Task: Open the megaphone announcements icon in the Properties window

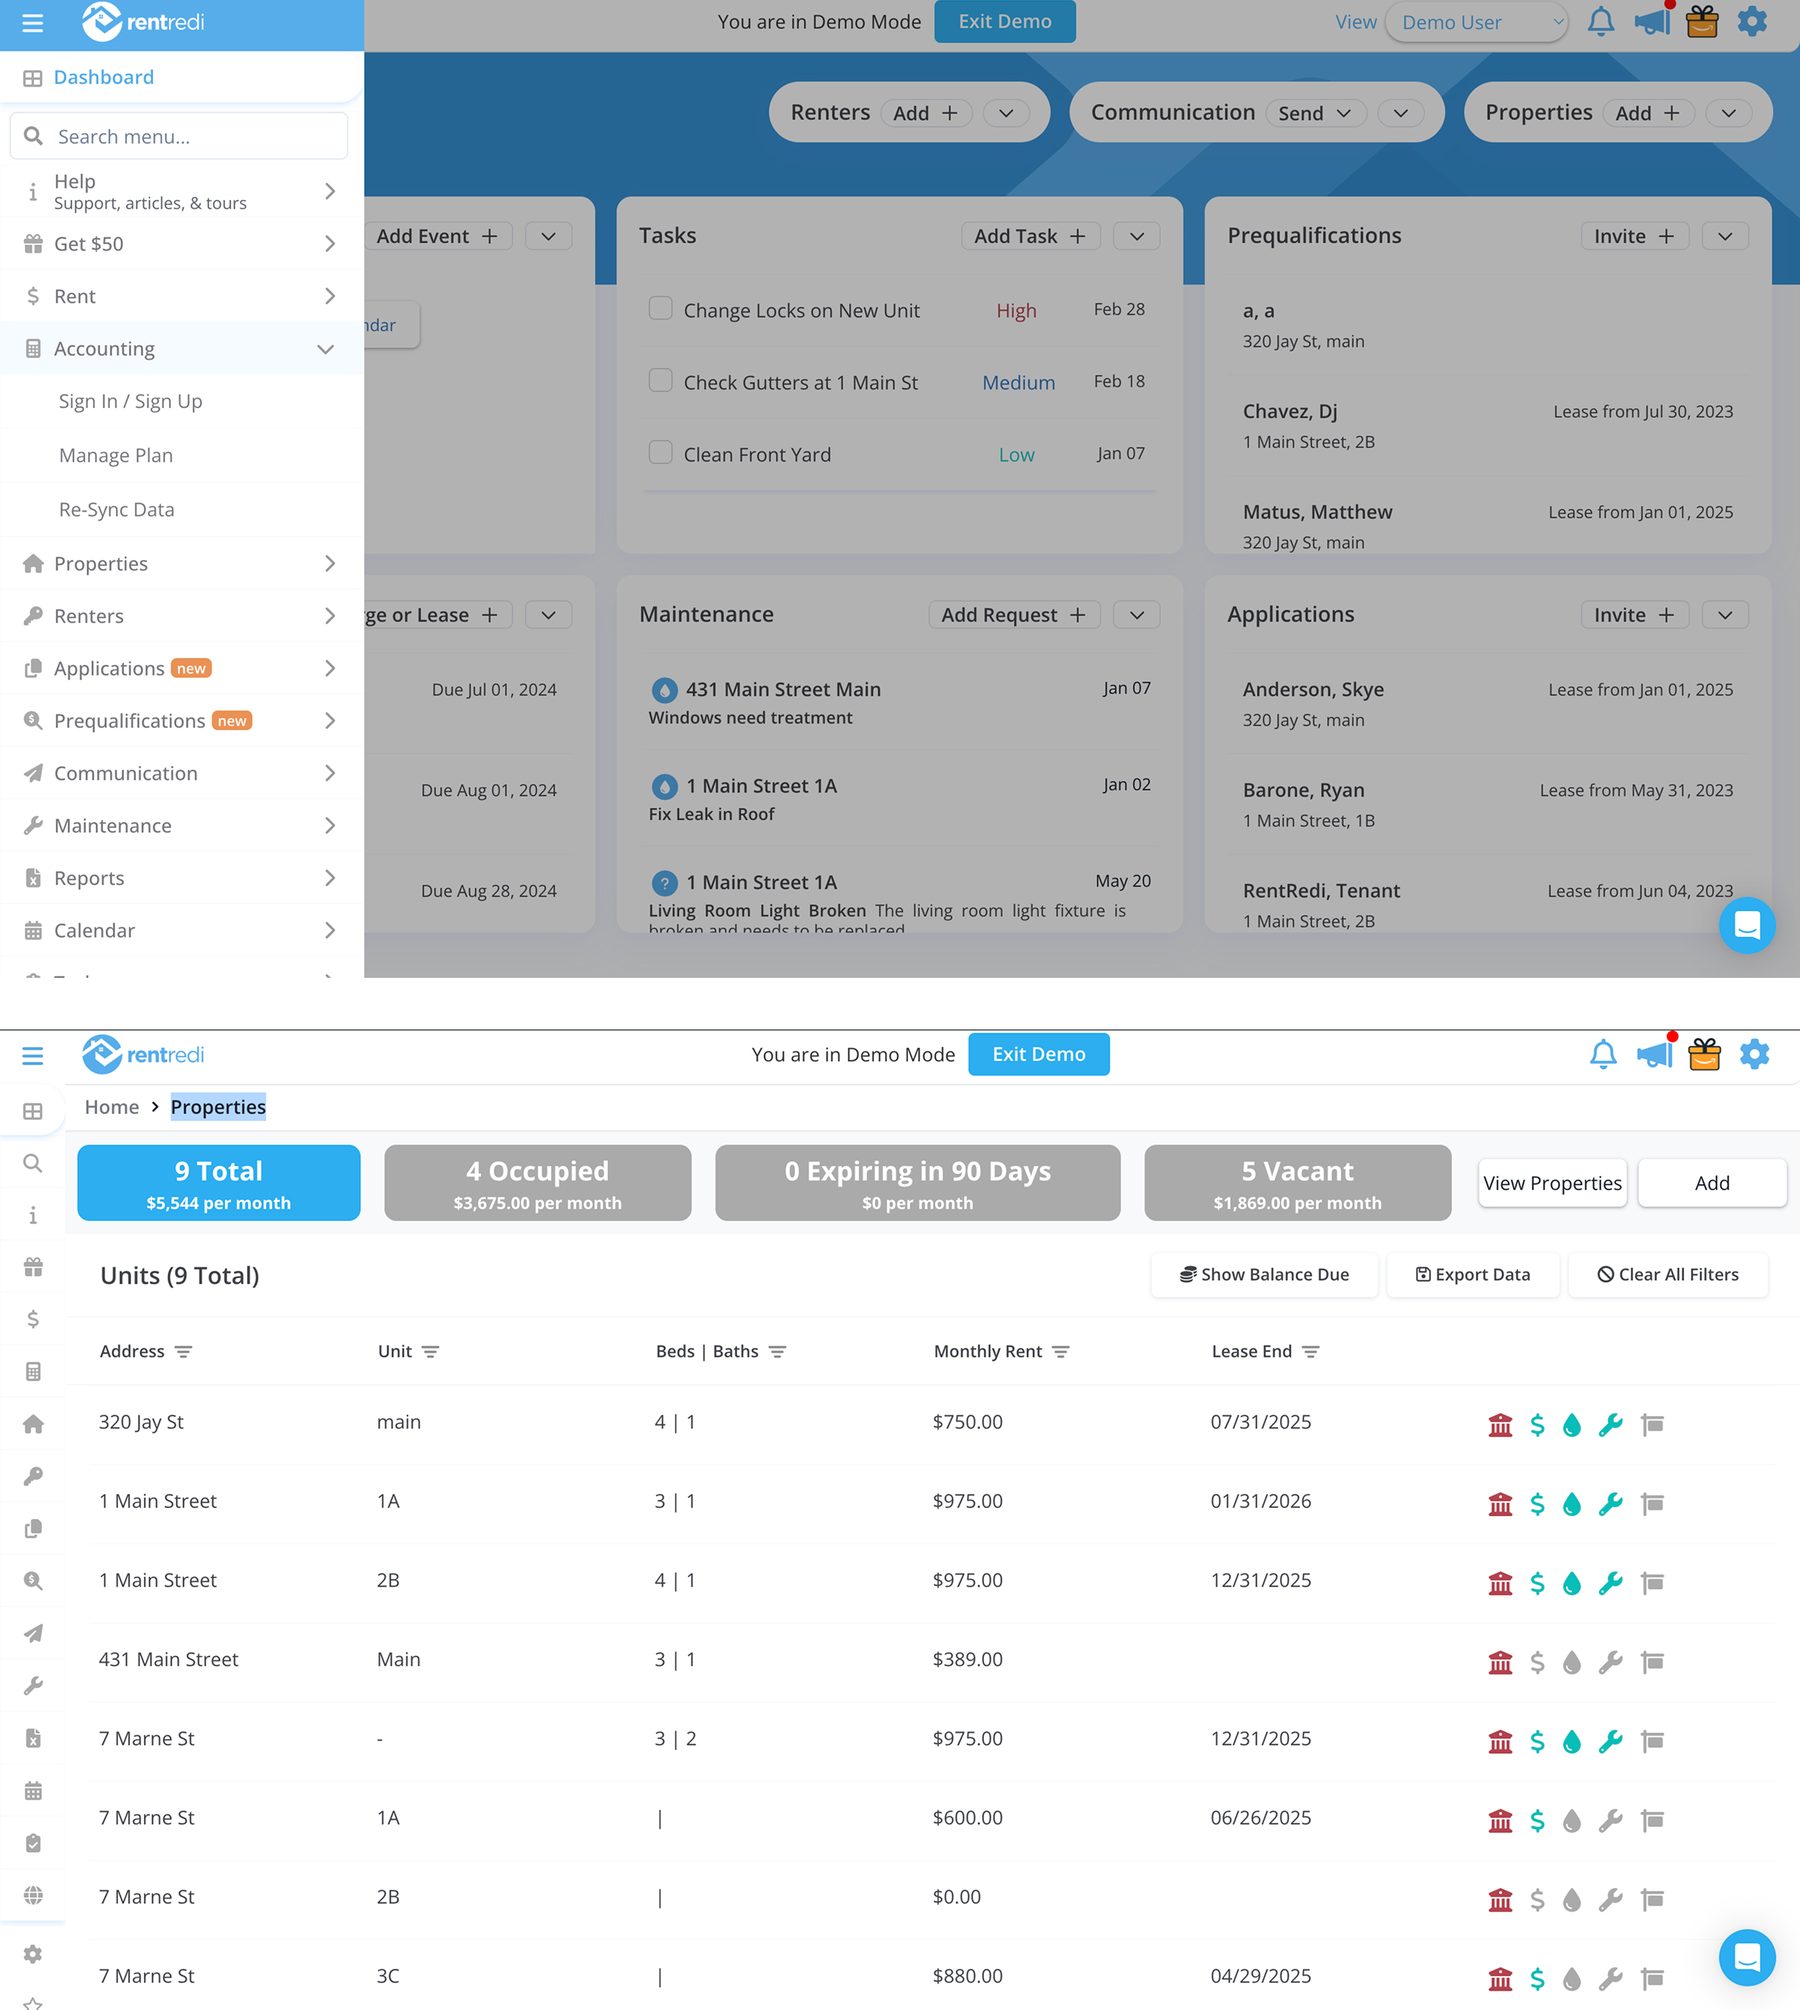Action: (x=1655, y=1054)
